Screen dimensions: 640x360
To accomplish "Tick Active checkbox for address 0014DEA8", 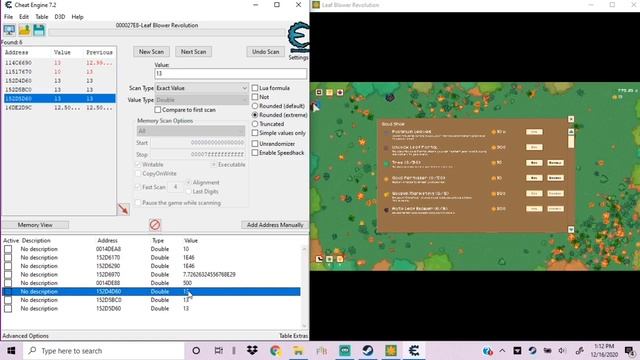I will pos(8,249).
